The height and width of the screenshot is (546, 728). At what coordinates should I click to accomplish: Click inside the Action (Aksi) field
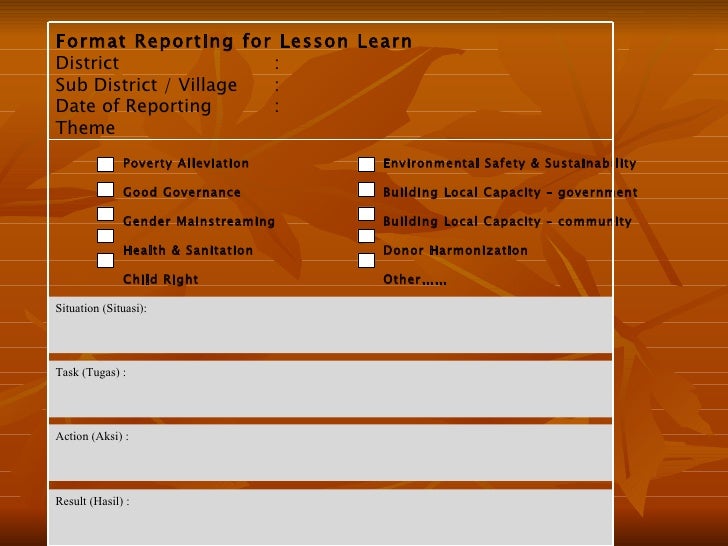coord(331,453)
